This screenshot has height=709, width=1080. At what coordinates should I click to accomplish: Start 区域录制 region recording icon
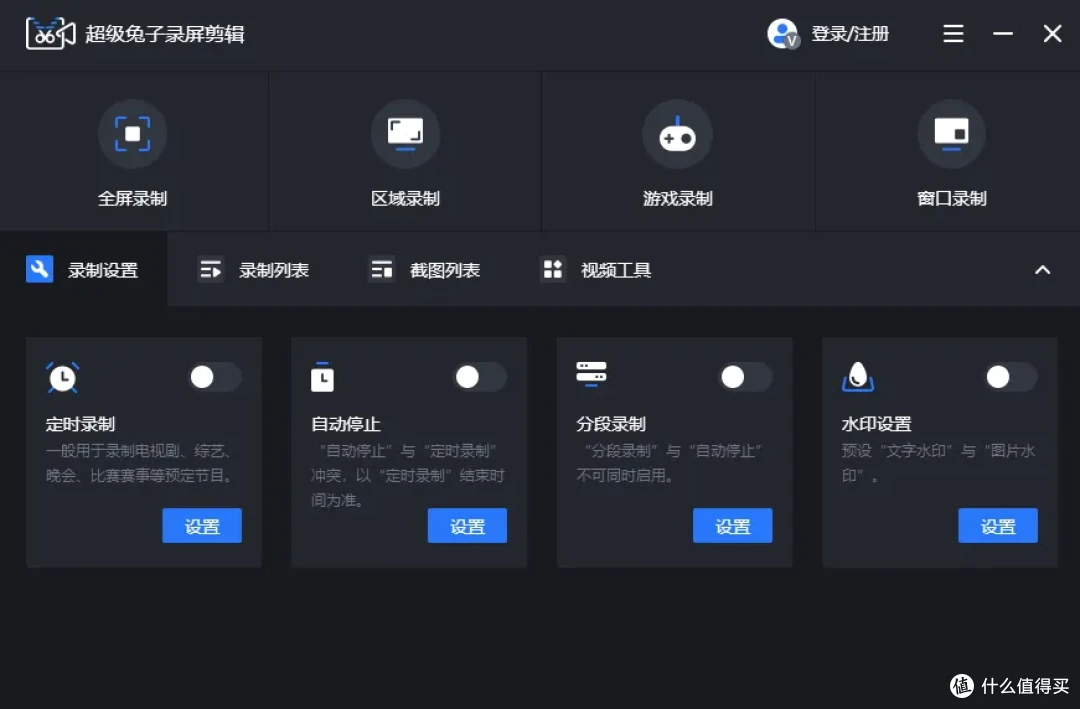point(405,134)
